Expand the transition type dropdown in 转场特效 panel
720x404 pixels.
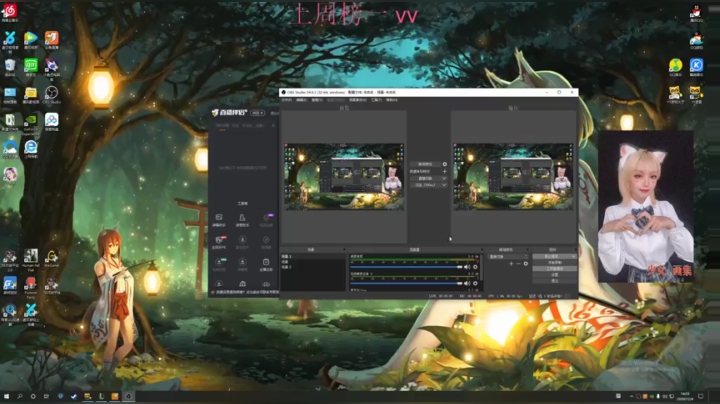point(508,257)
